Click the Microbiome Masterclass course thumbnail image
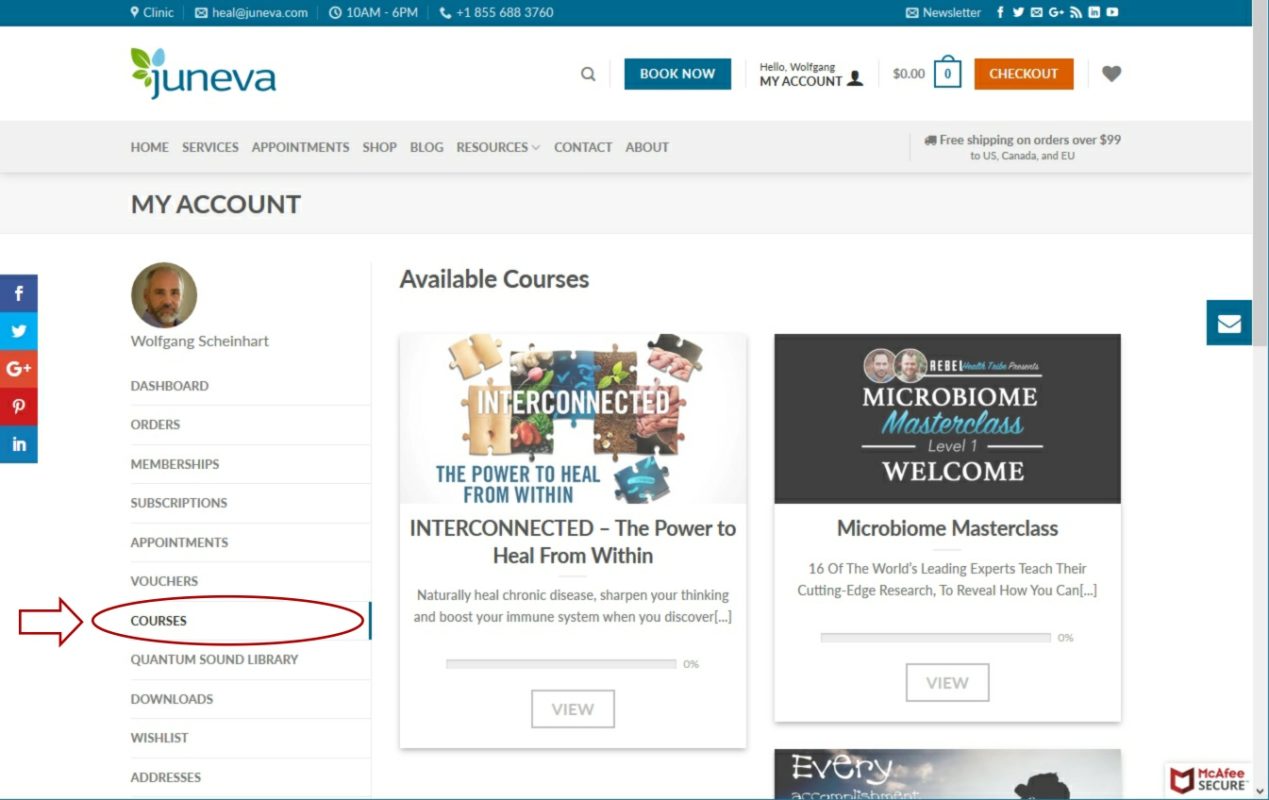Viewport: 1269px width, 800px height. click(947, 418)
